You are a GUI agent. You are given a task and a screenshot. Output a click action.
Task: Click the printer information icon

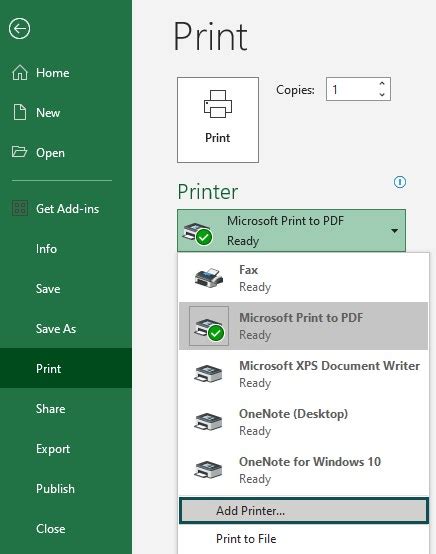pyautogui.click(x=400, y=182)
